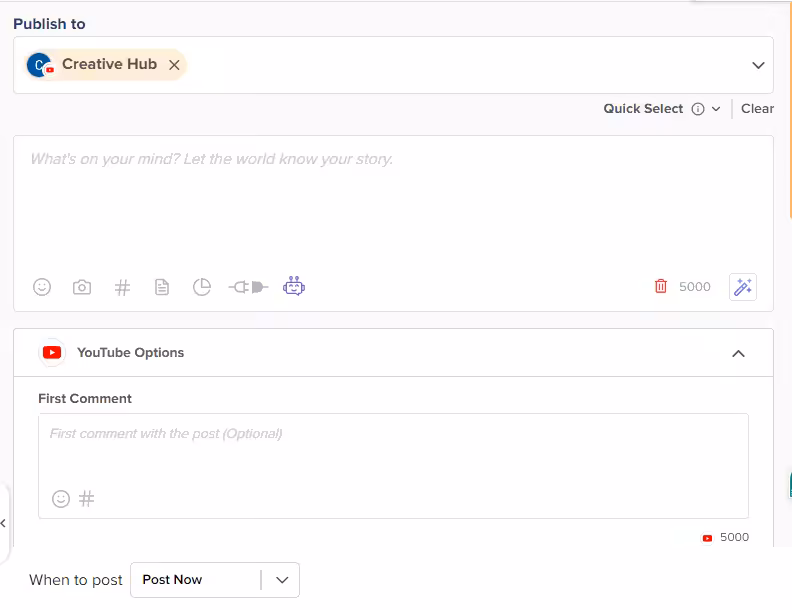Screen dimensions: 792x610
Task: Click the Clear link
Action: pyautogui.click(x=757, y=109)
